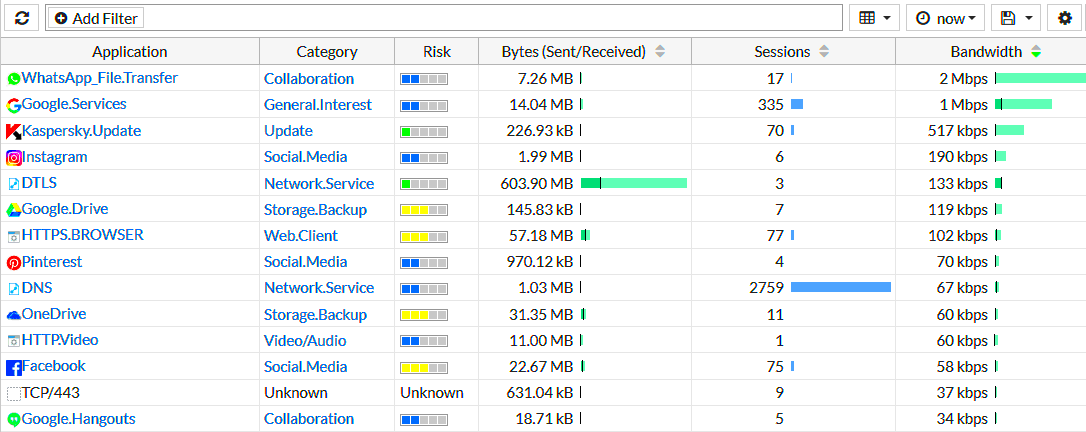Screen dimensions: 1086x432
Task: Open the DTLS application link
Action: click(x=39, y=183)
